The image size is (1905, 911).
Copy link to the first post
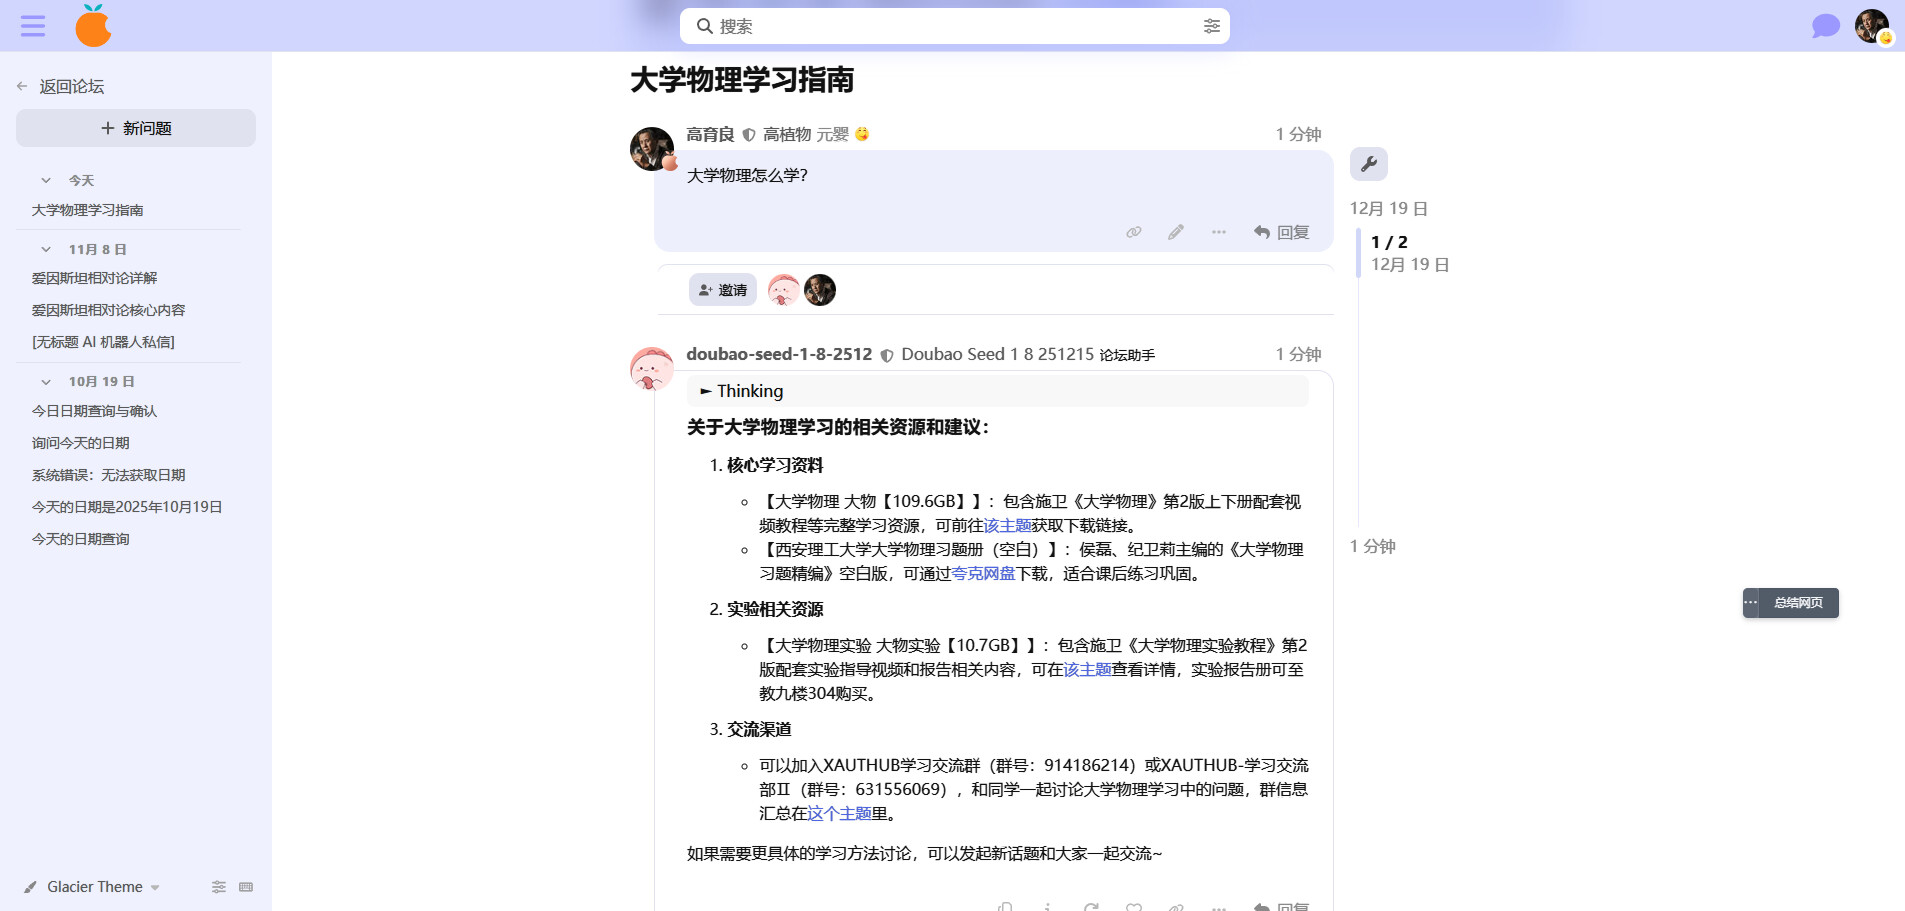(1133, 232)
